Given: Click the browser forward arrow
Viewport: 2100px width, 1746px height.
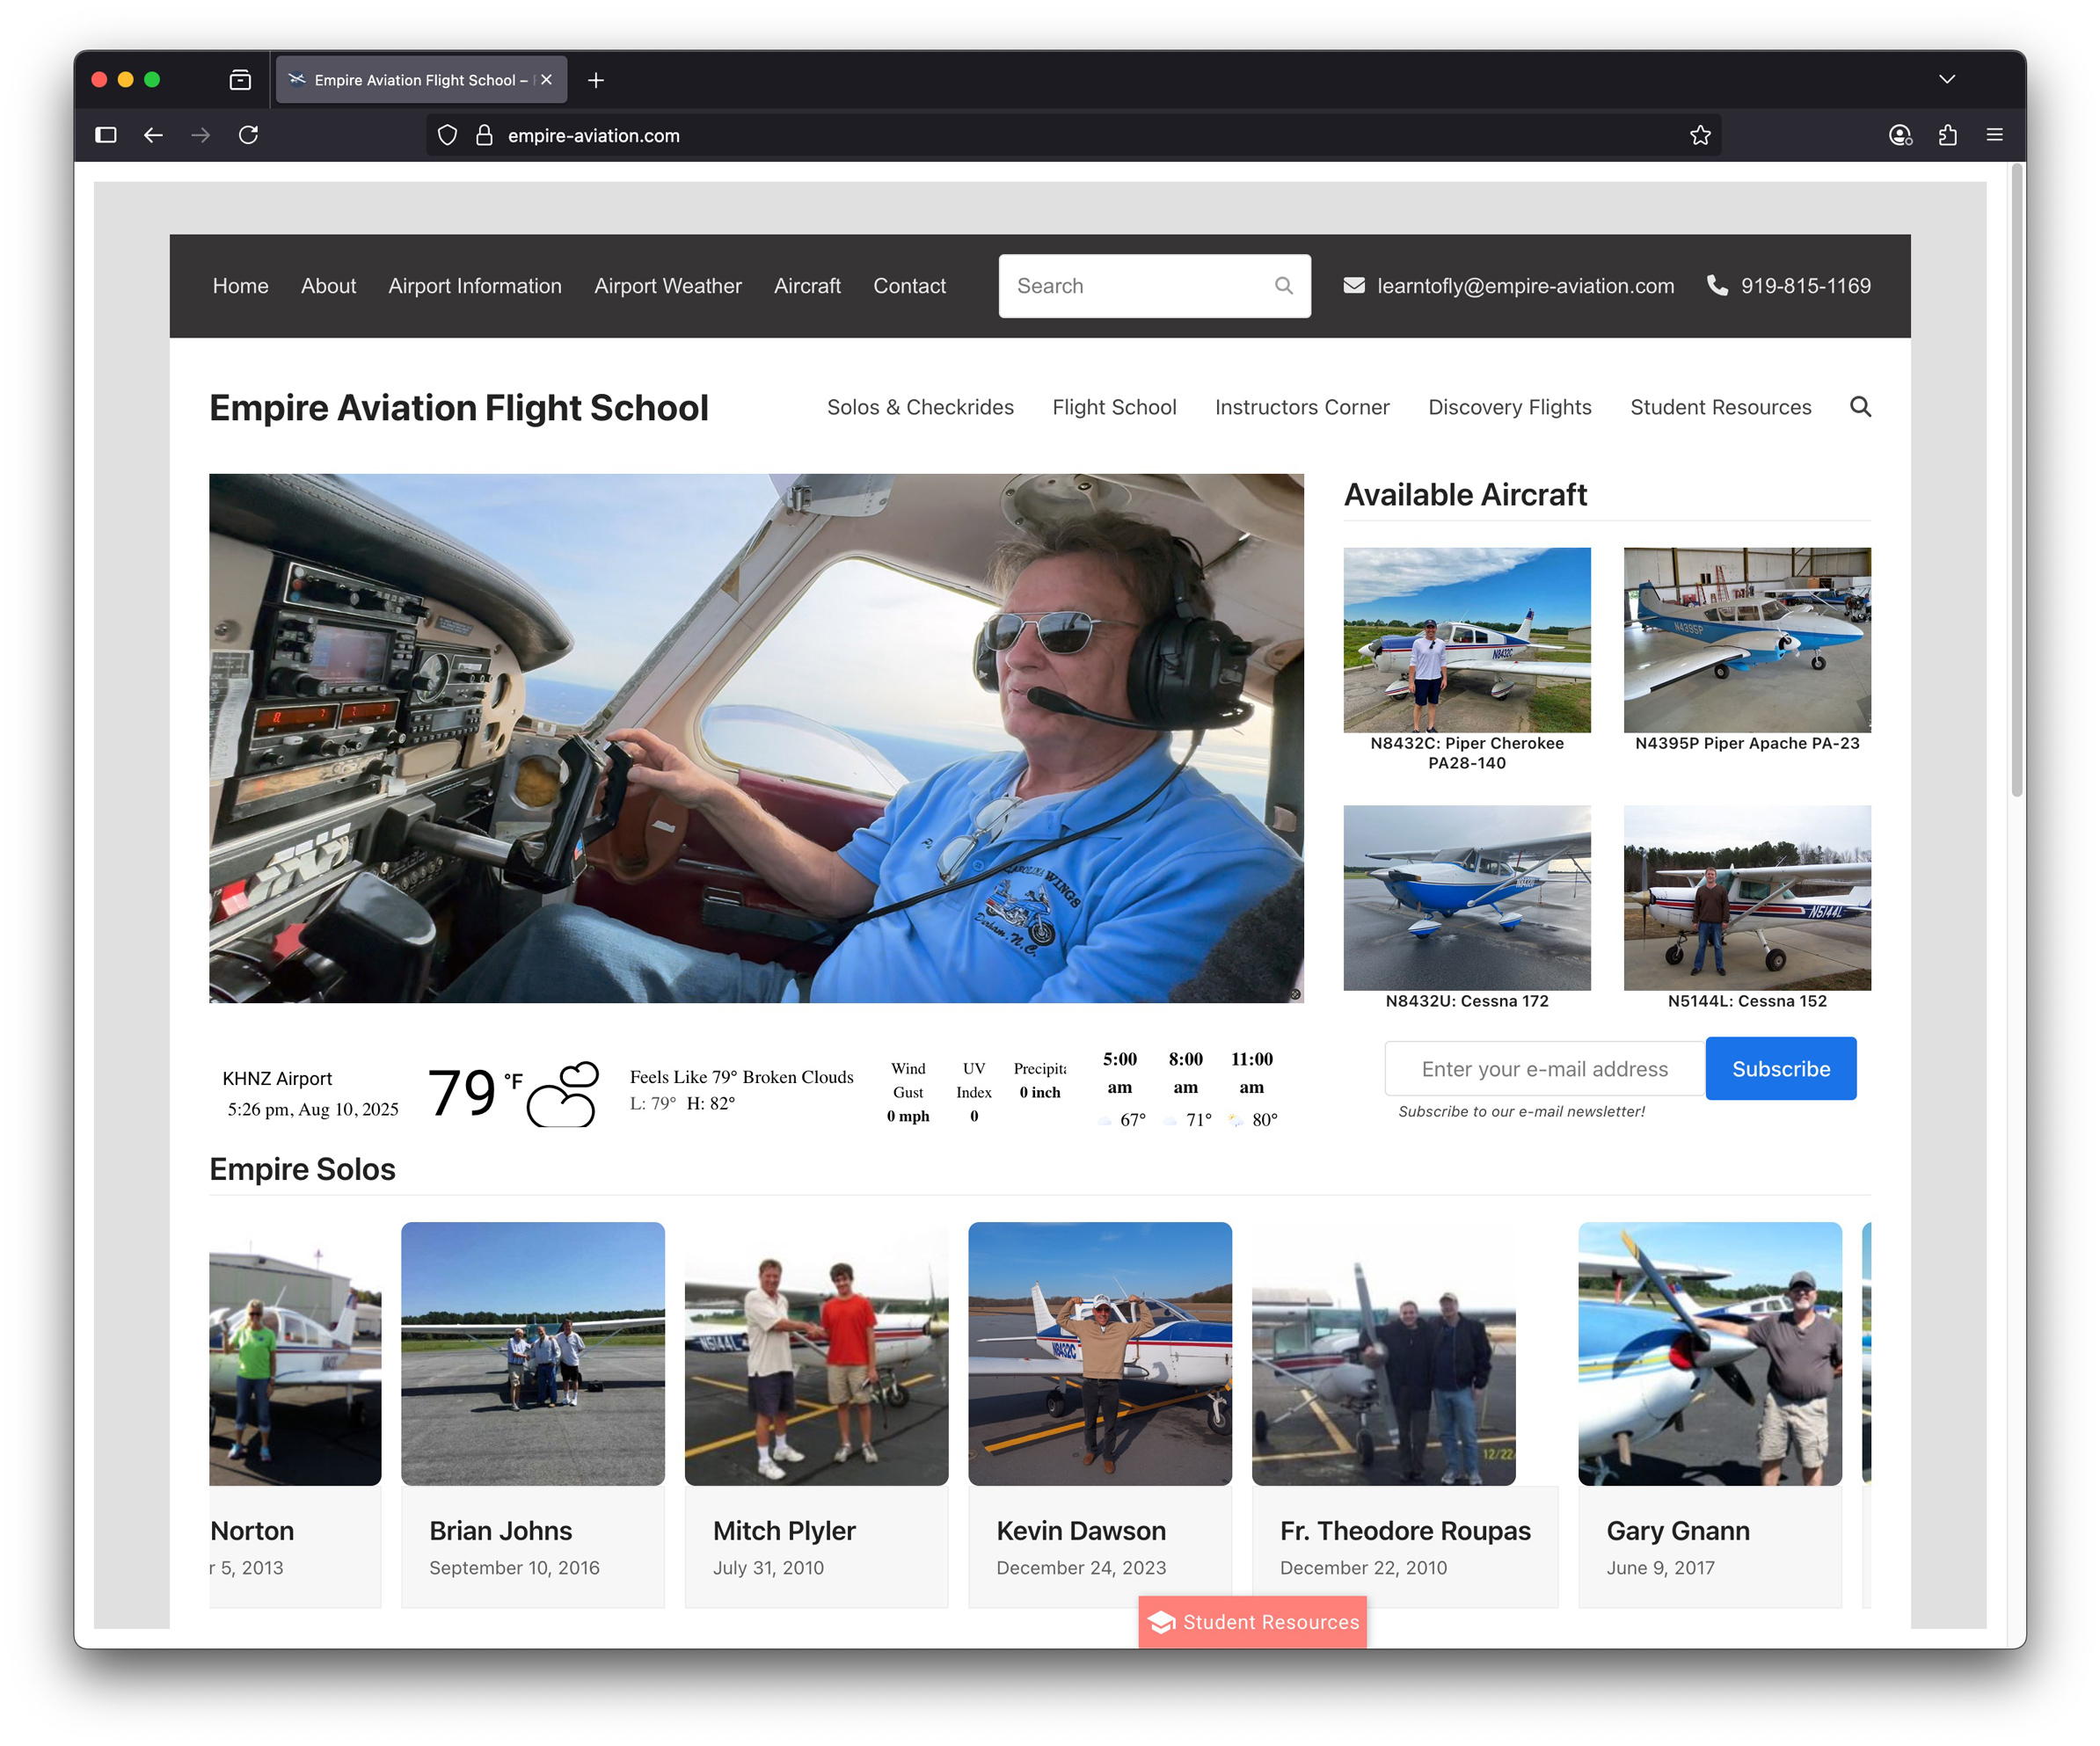Looking at the screenshot, I should (x=201, y=135).
